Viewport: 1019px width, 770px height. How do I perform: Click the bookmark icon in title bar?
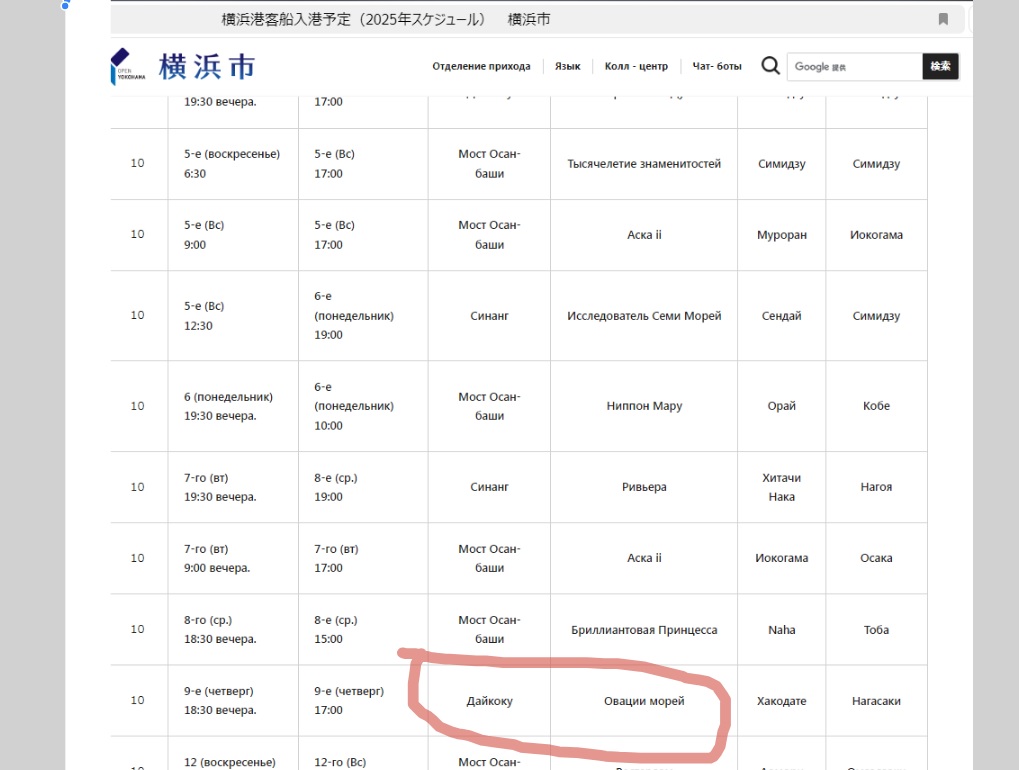[x=943, y=19]
